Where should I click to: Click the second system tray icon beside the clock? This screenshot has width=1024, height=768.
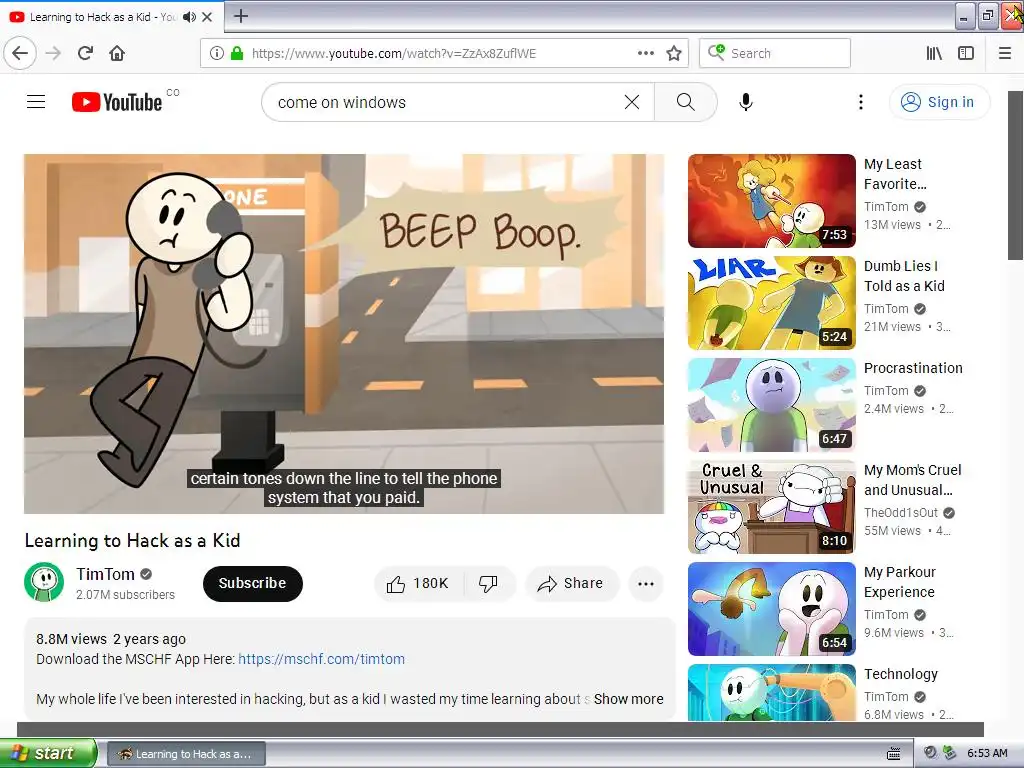point(950,753)
